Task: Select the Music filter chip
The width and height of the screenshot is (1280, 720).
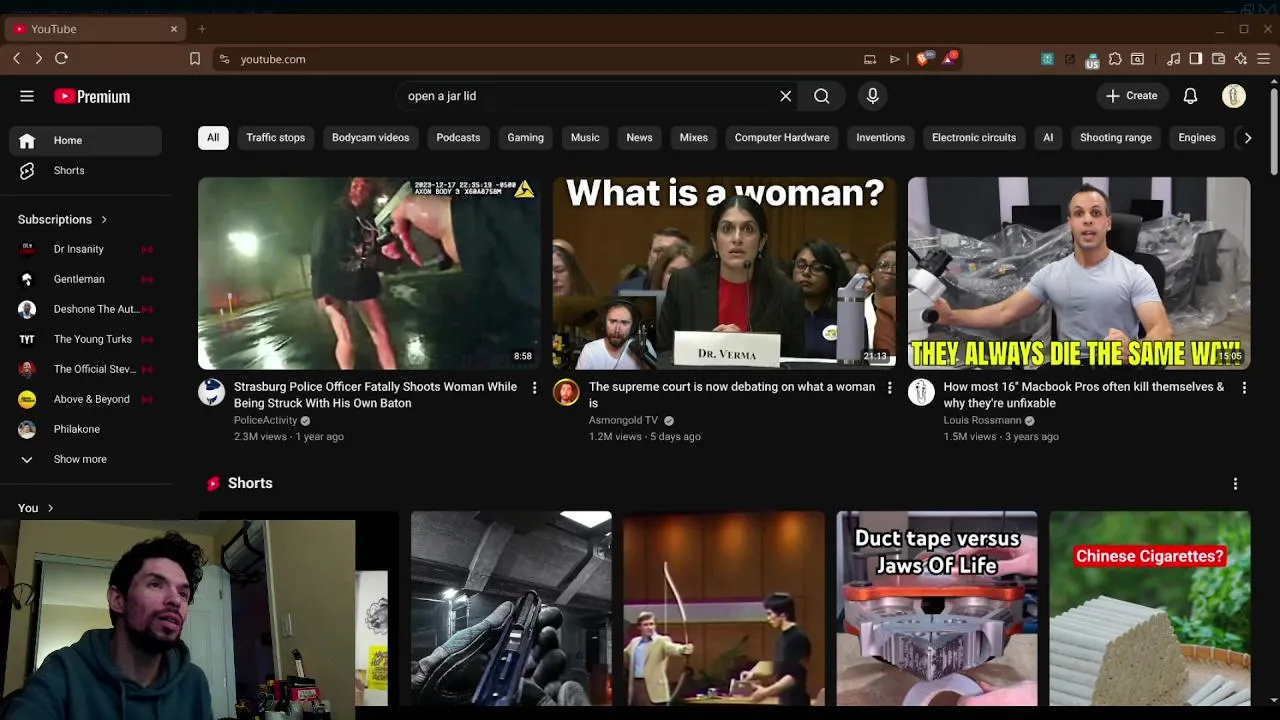Action: click(585, 138)
